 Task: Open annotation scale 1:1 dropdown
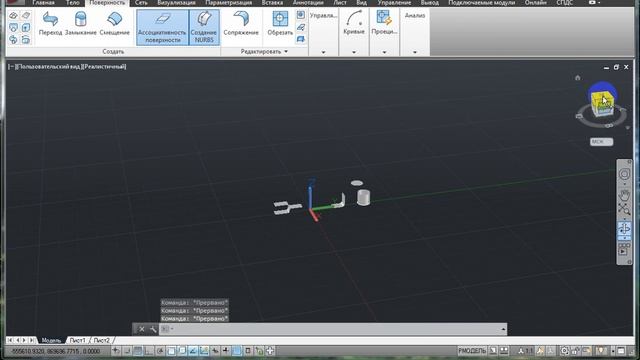(526, 351)
